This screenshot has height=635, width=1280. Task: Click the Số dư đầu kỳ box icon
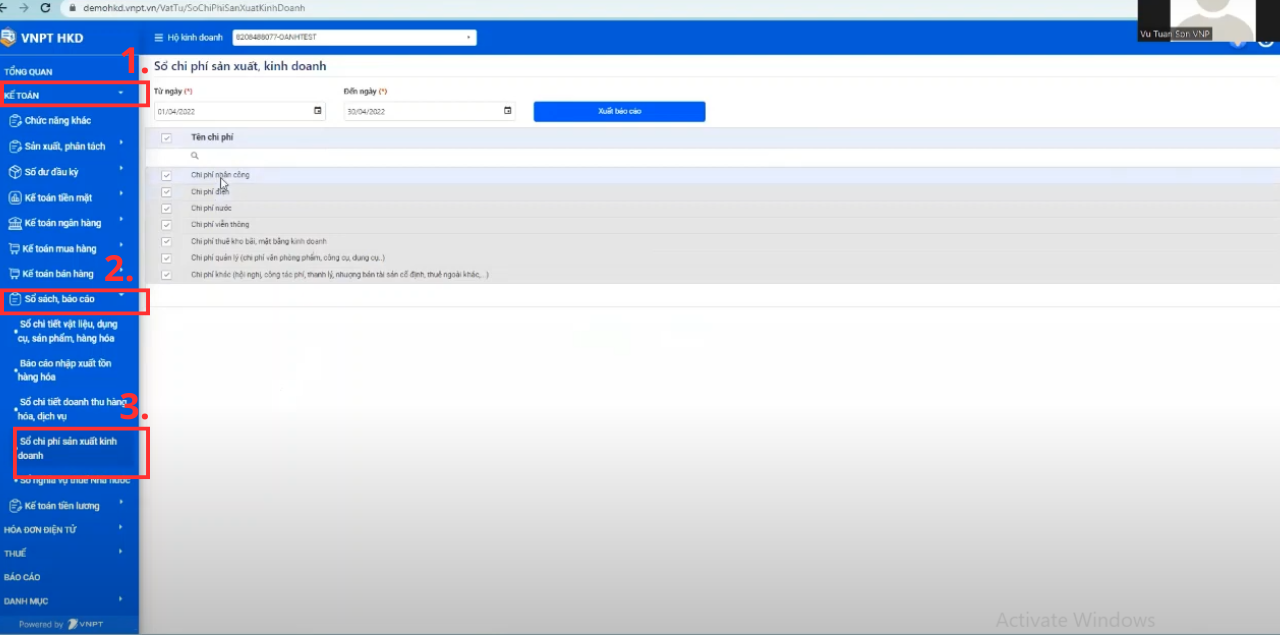[14, 172]
